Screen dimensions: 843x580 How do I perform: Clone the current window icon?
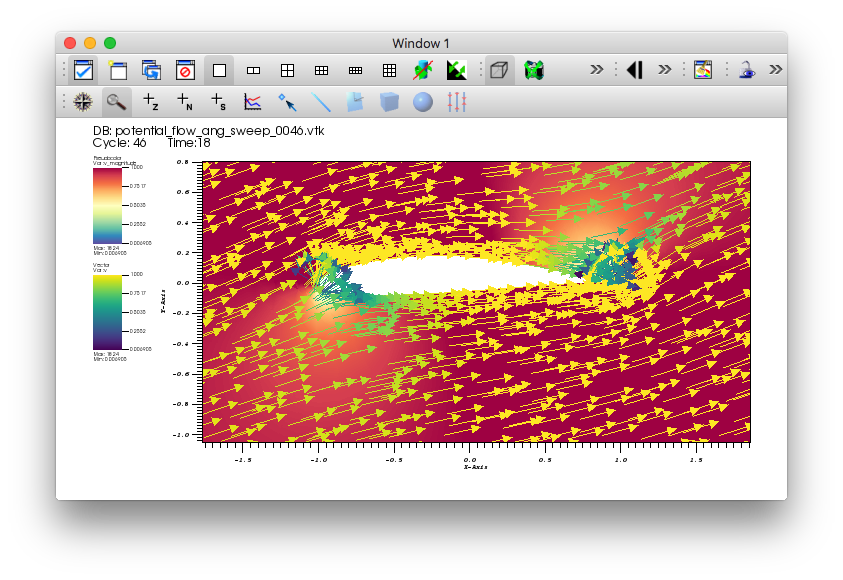click(152, 70)
